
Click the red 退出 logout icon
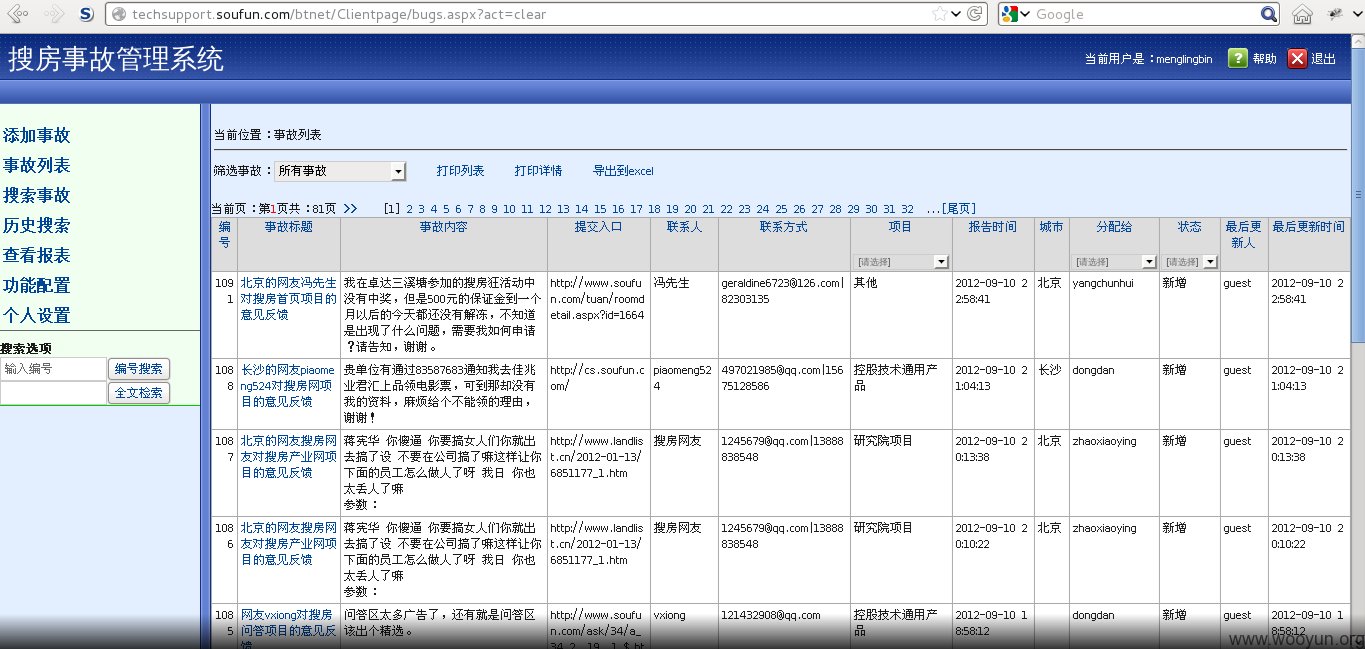(x=1297, y=58)
